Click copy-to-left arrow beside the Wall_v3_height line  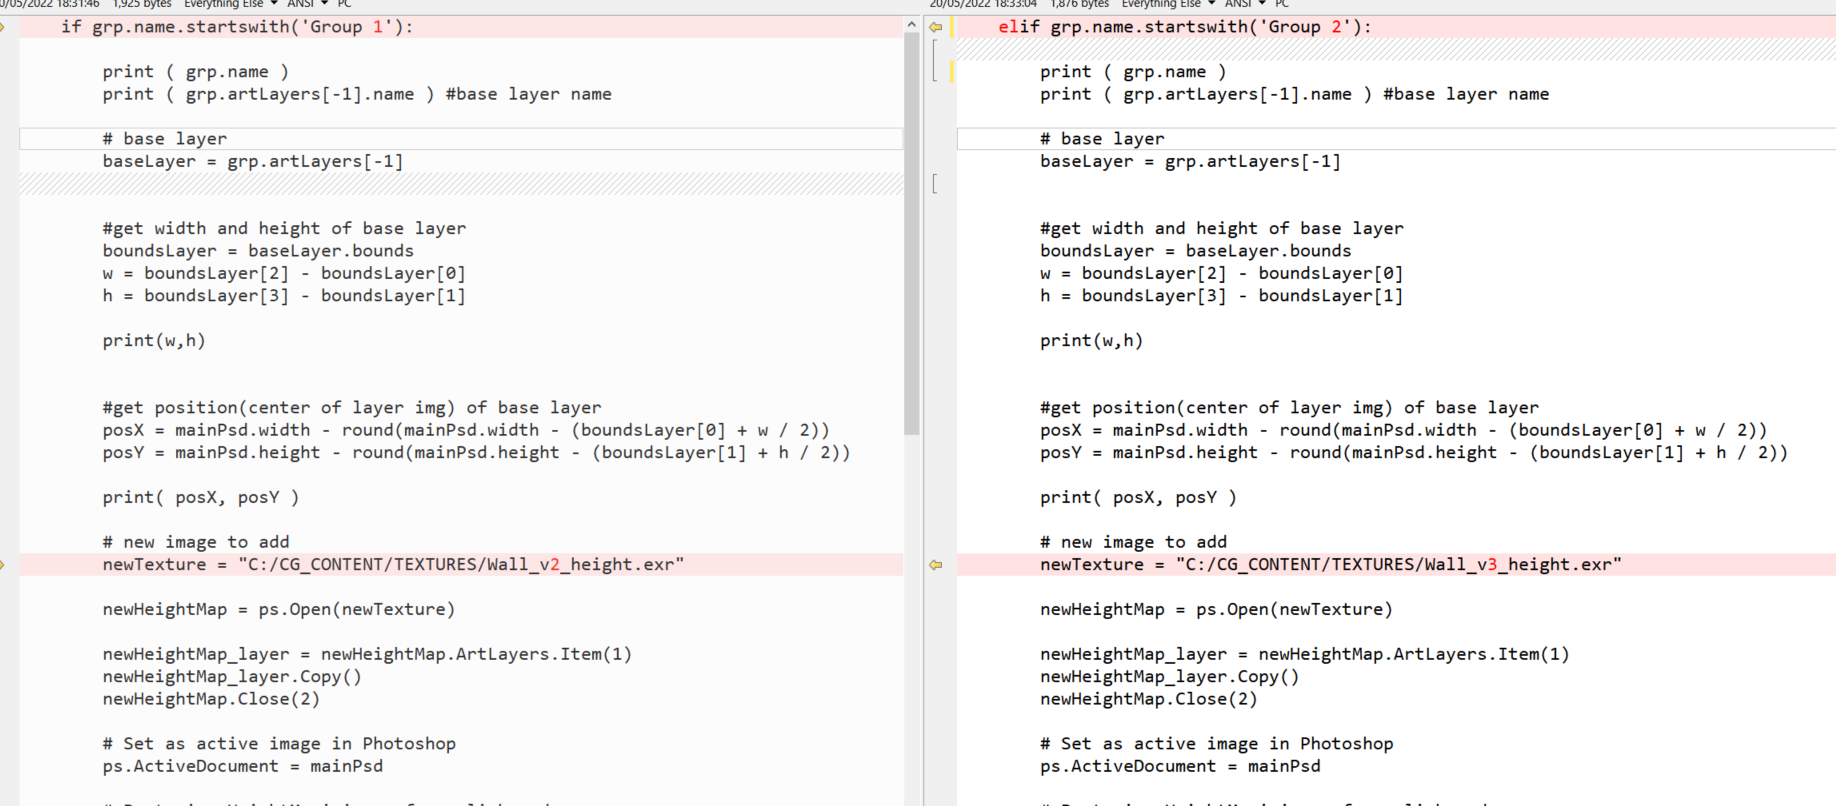935,565
